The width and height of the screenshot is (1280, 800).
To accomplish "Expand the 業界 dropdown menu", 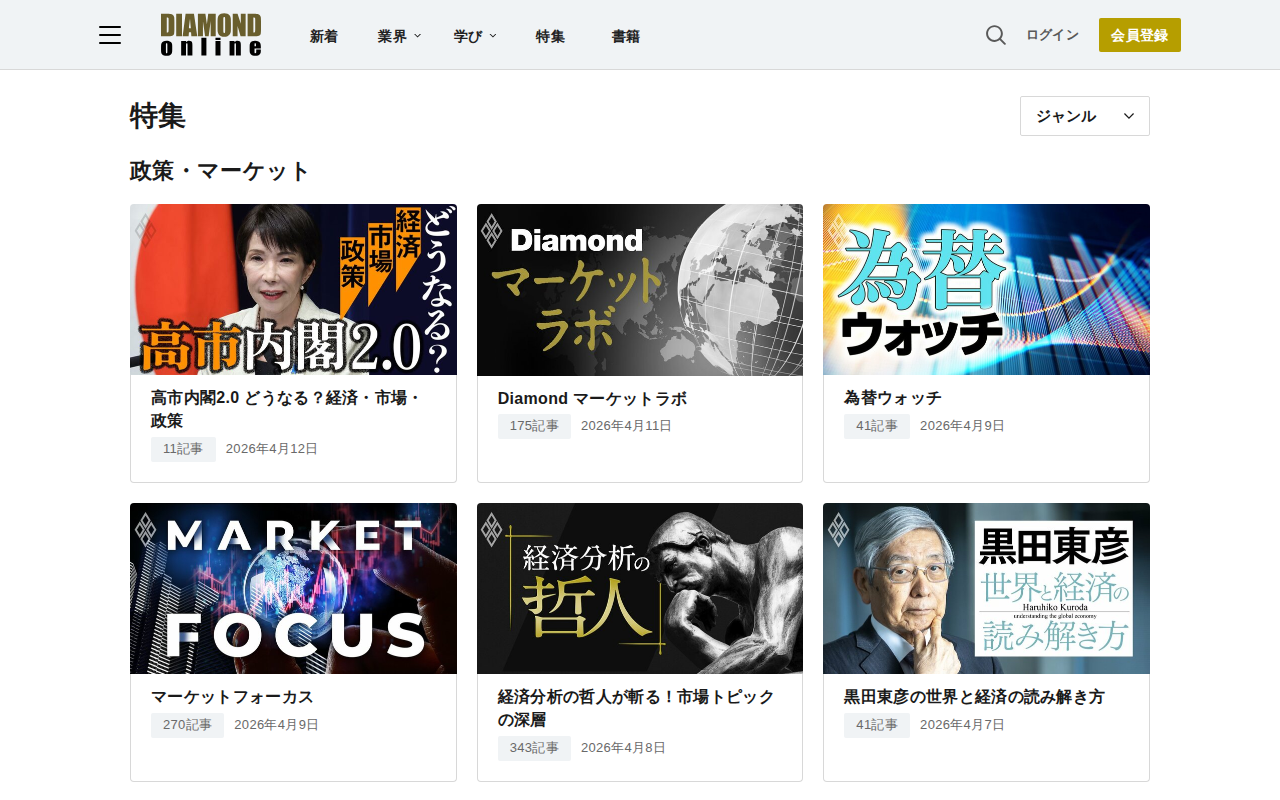I will [399, 36].
